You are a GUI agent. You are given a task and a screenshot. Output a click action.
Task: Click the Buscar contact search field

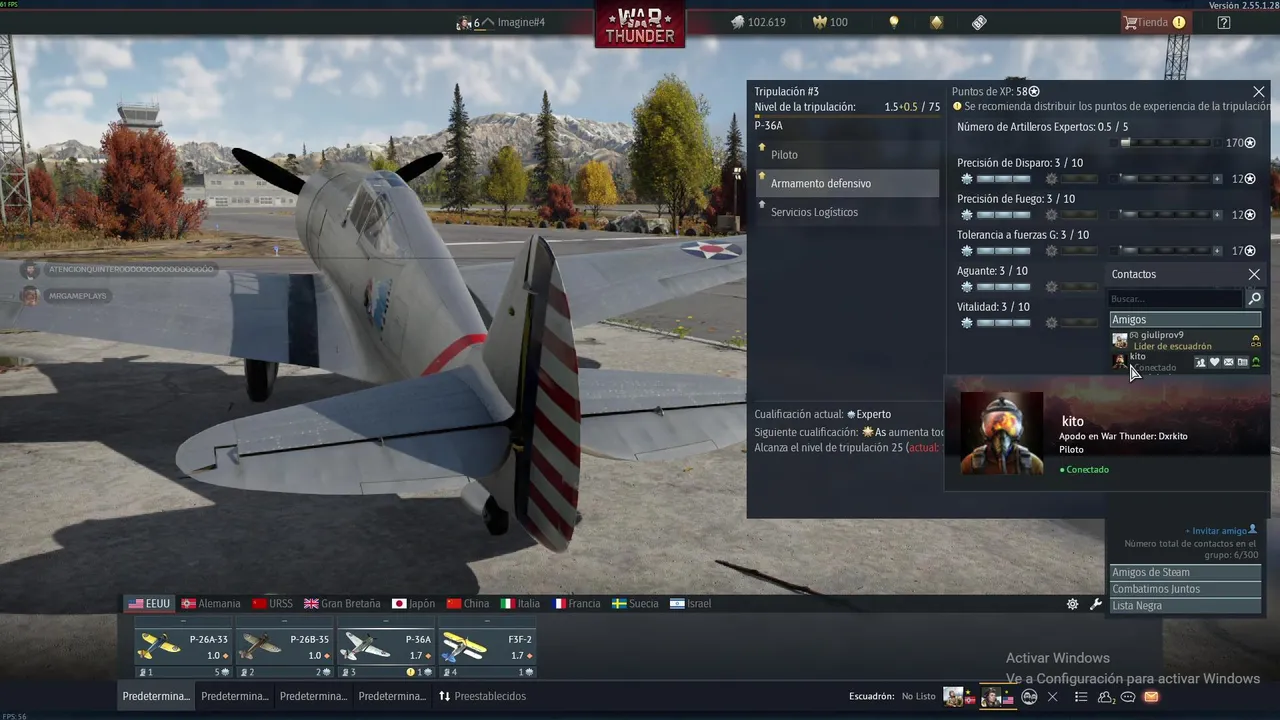coord(1176,299)
